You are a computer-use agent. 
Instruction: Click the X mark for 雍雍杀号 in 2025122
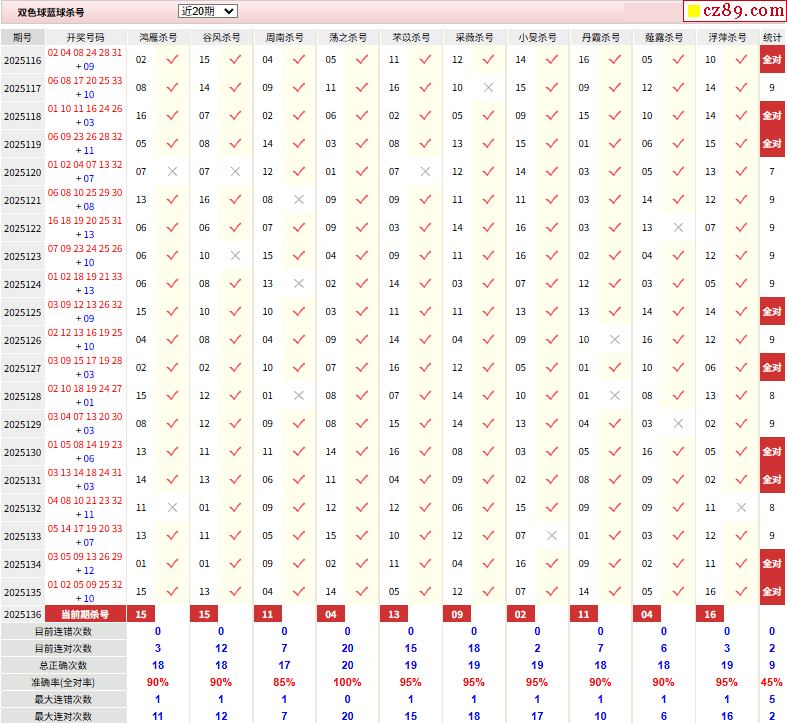pyautogui.click(x=678, y=228)
